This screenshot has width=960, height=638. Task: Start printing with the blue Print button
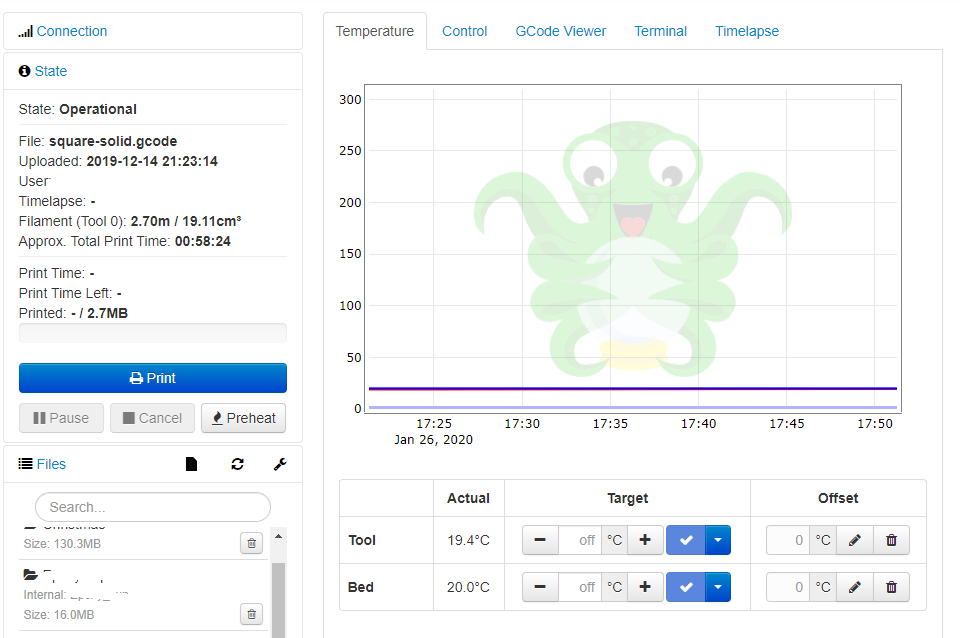[152, 378]
